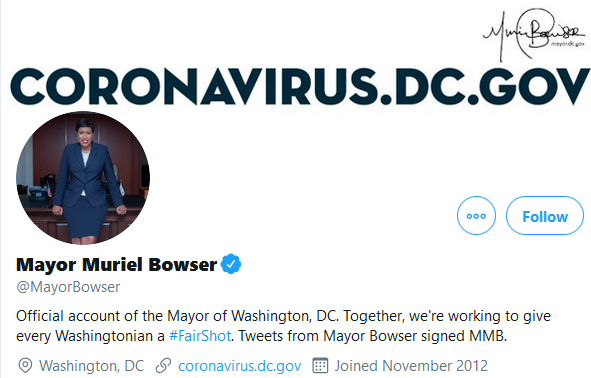Image resolution: width=591 pixels, height=378 pixels.
Task: Click the Mayor Muriel Bowser display name
Action: tap(116, 265)
